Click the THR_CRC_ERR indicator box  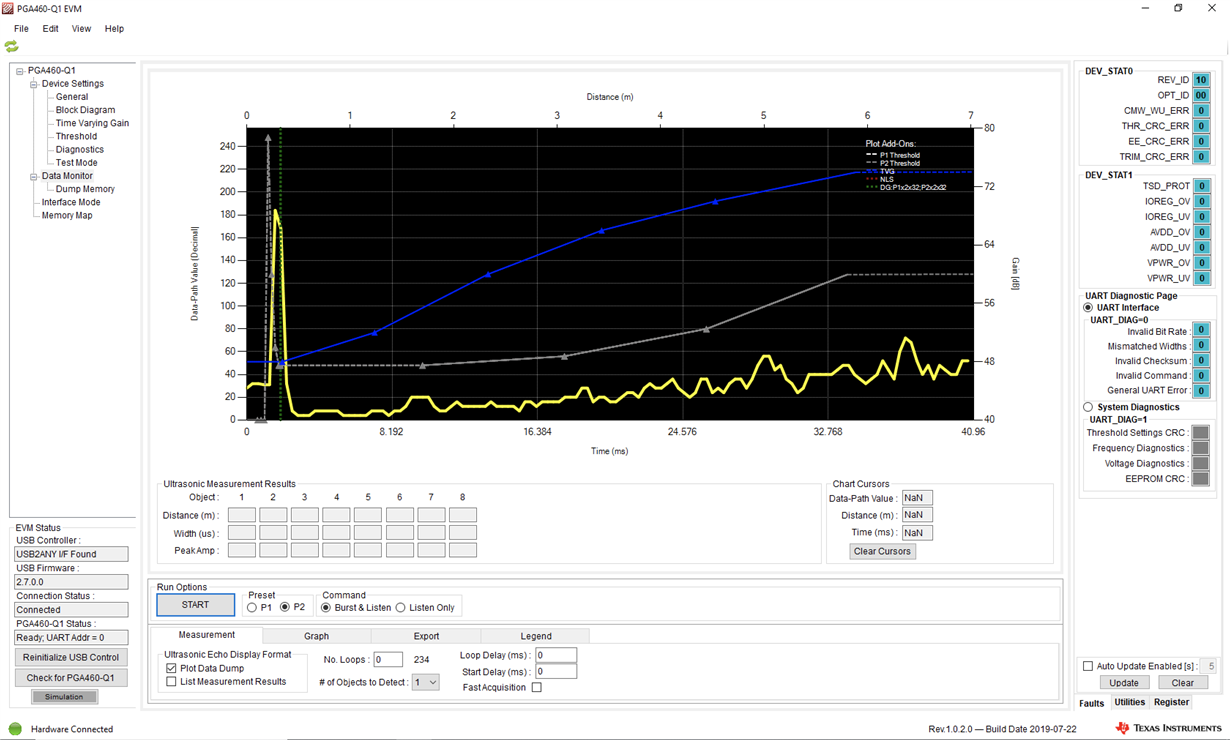click(x=1201, y=126)
